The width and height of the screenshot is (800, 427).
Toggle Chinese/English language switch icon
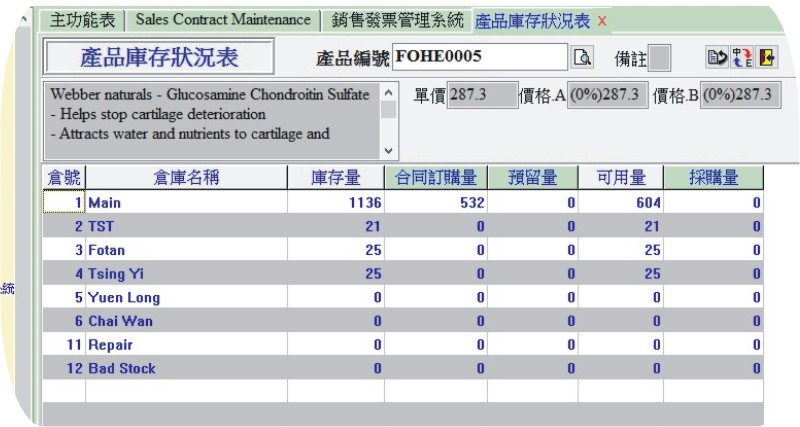(x=741, y=58)
